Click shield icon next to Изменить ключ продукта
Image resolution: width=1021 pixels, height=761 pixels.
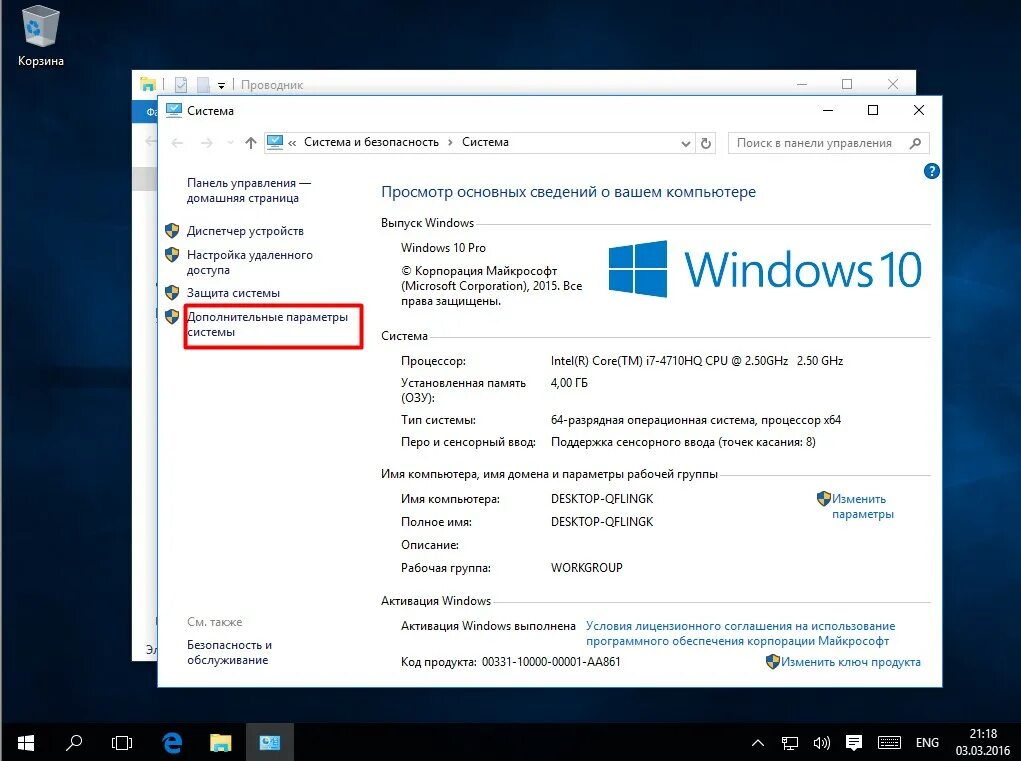772,661
